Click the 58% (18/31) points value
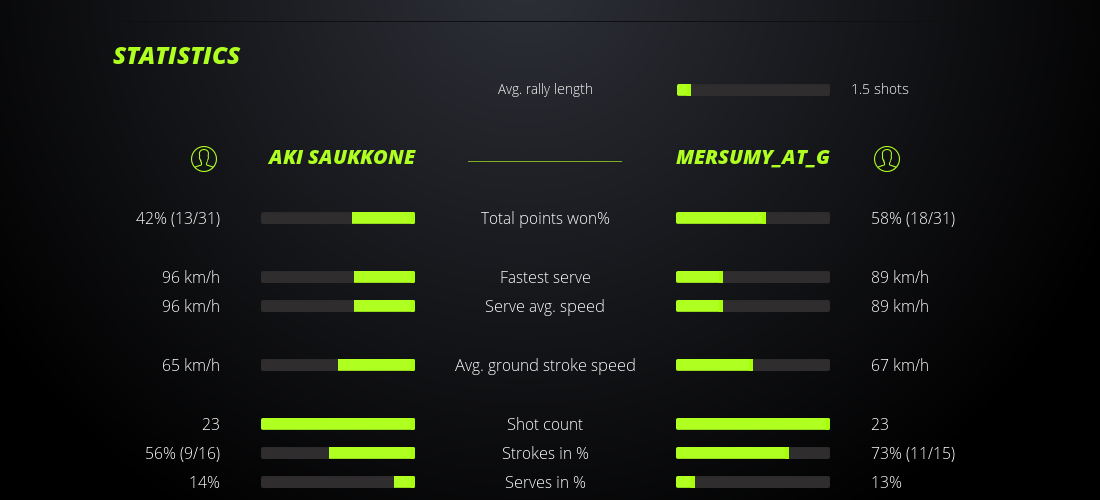1100x500 pixels. [913, 218]
